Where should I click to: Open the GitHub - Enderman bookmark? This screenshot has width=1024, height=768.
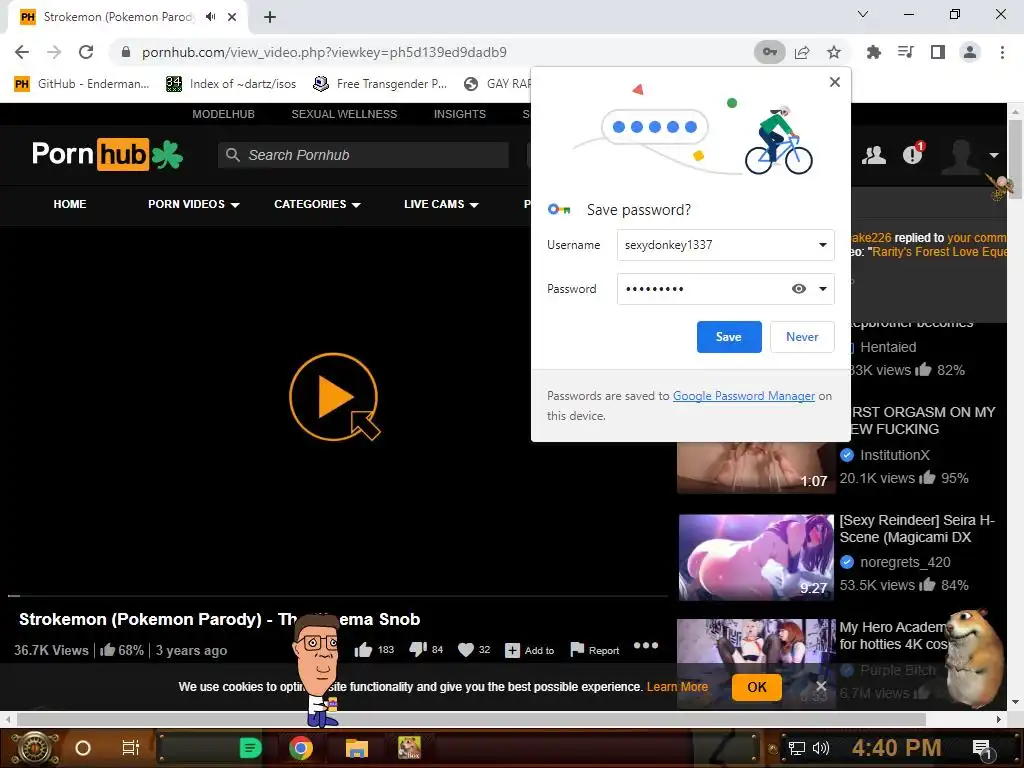(x=83, y=84)
